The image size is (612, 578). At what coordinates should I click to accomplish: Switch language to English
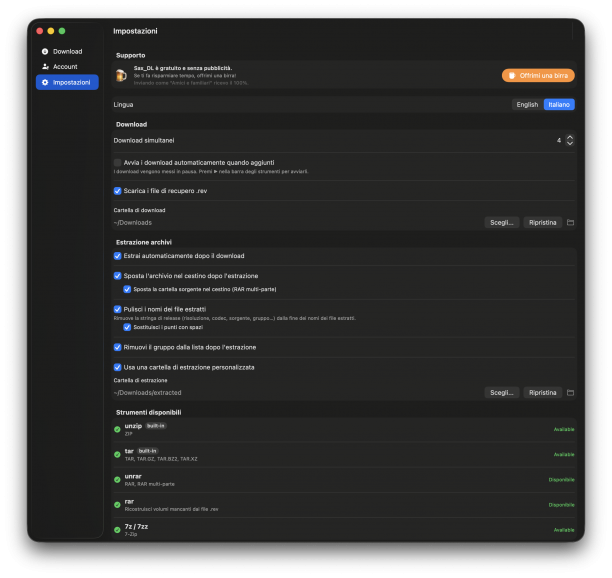pos(527,105)
